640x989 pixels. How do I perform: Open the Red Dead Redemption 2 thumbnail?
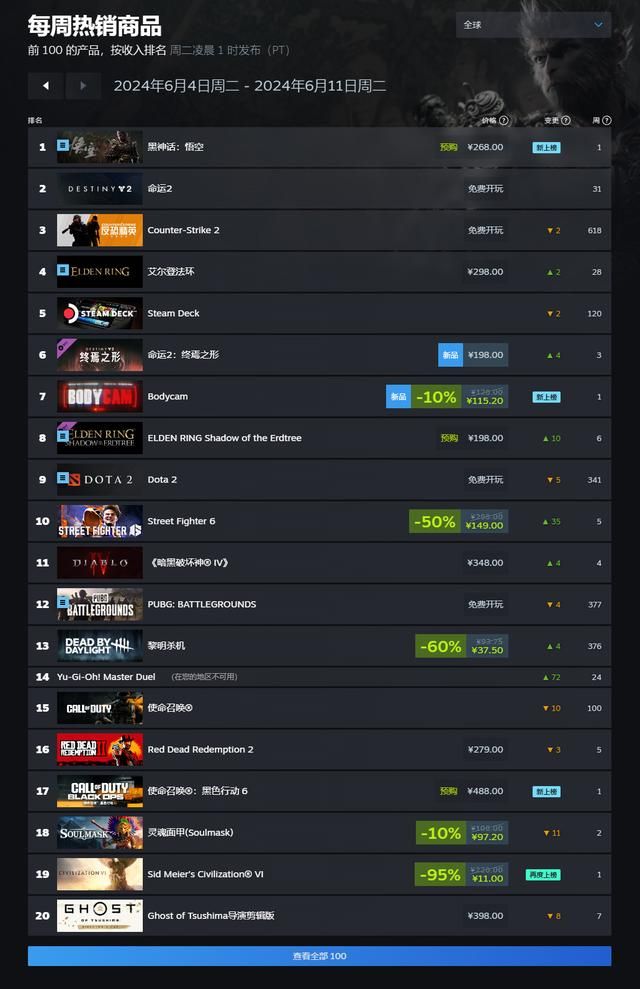point(99,750)
